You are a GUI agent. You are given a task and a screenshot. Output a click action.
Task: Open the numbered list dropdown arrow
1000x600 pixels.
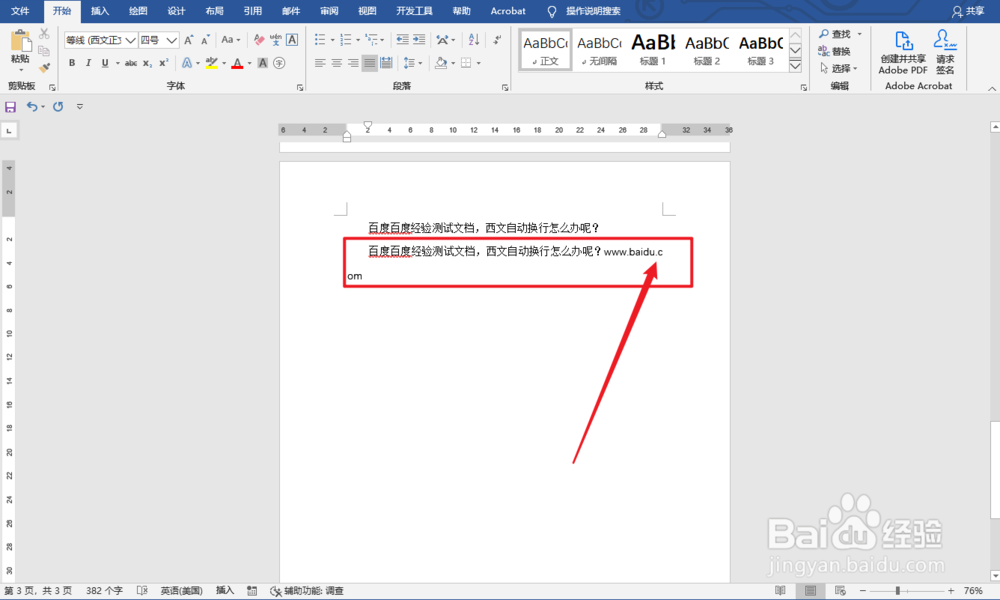click(358, 40)
